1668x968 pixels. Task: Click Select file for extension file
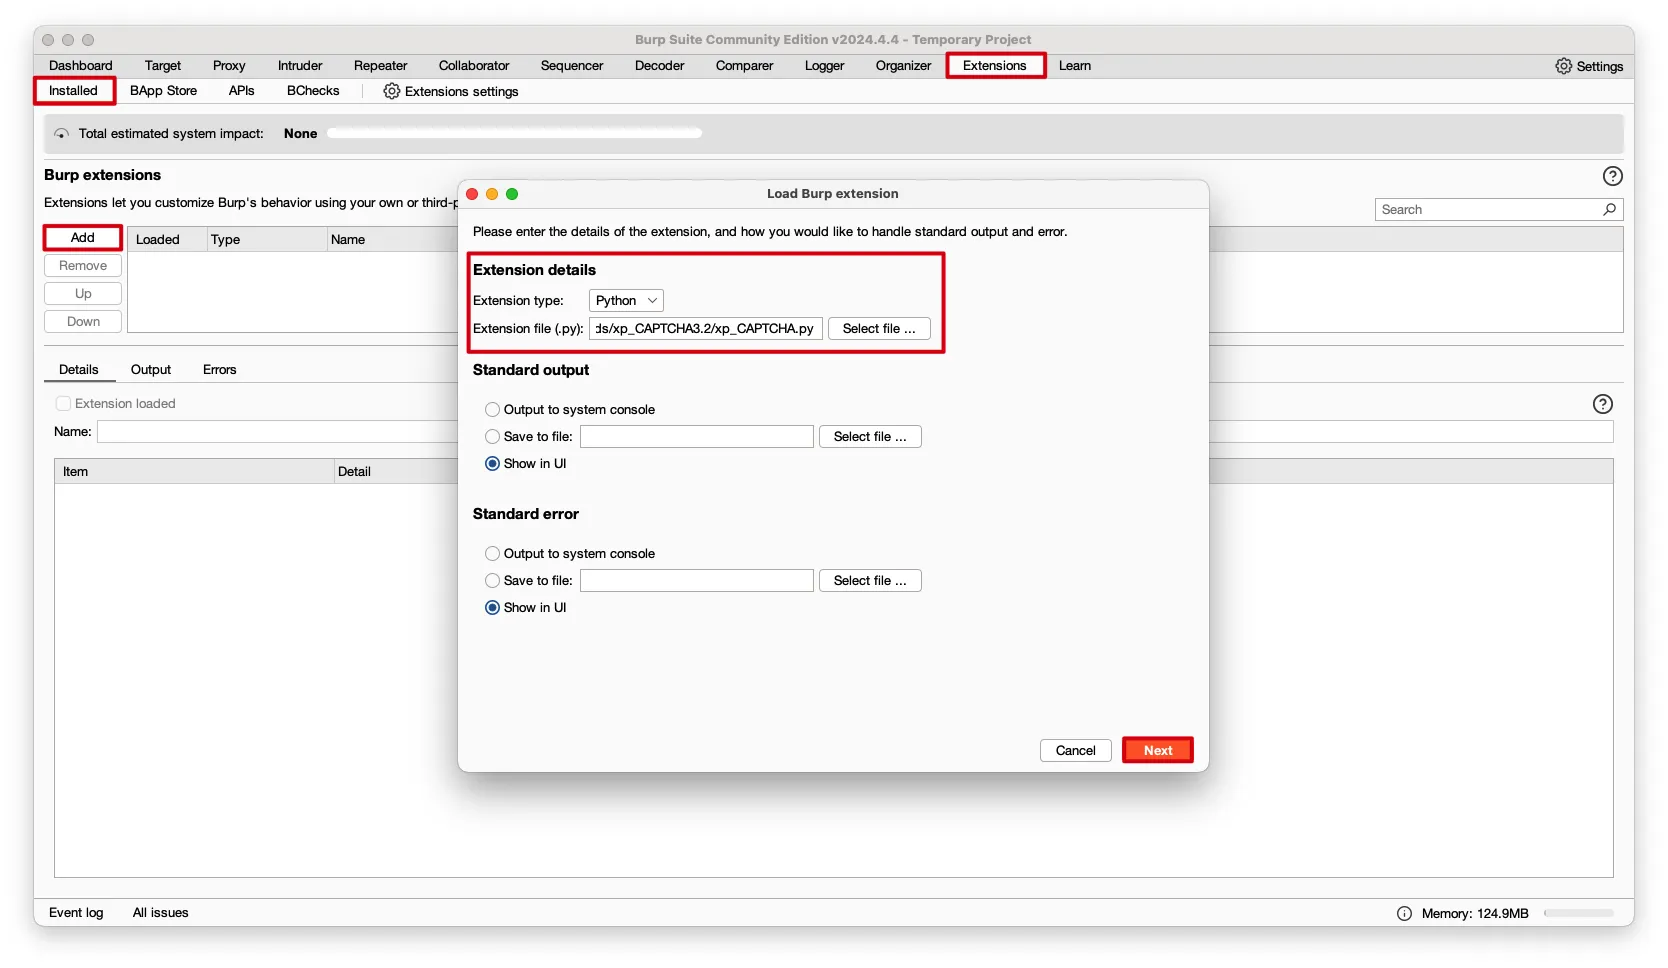click(x=879, y=329)
